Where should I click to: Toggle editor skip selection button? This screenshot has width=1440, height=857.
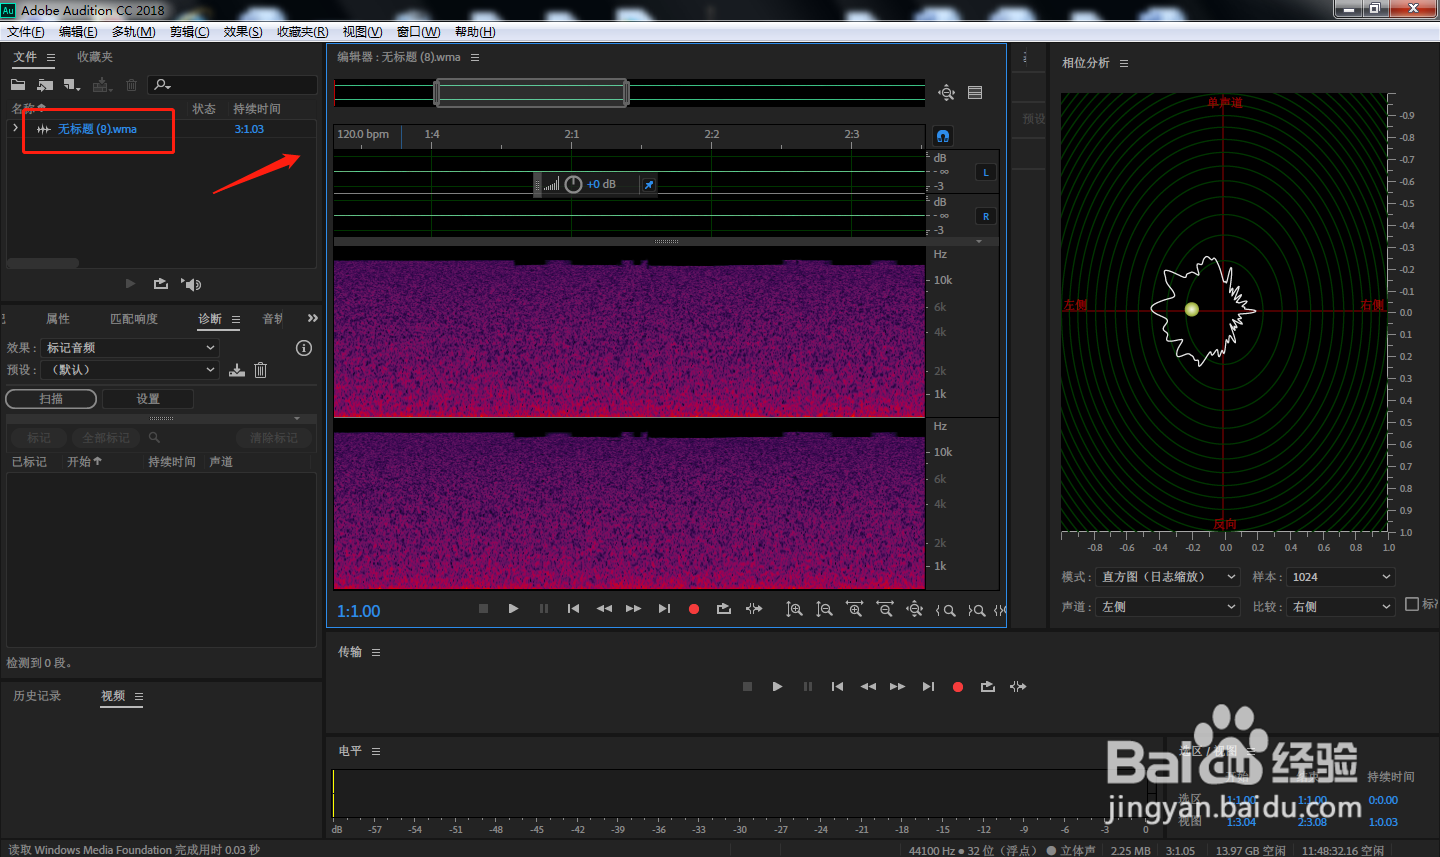[754, 608]
